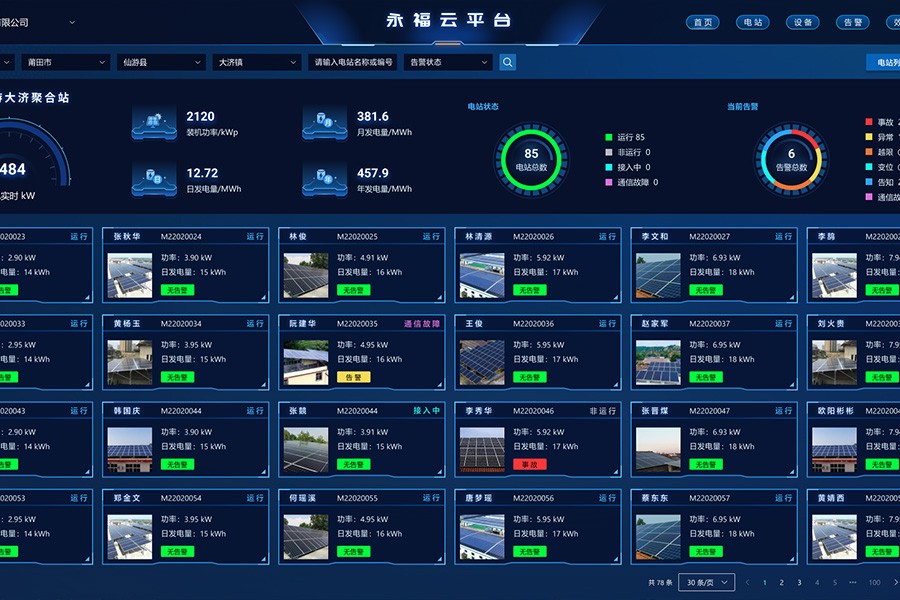This screenshot has width=900, height=600.
Task: Open the 设备 navigation tab
Action: (803, 22)
